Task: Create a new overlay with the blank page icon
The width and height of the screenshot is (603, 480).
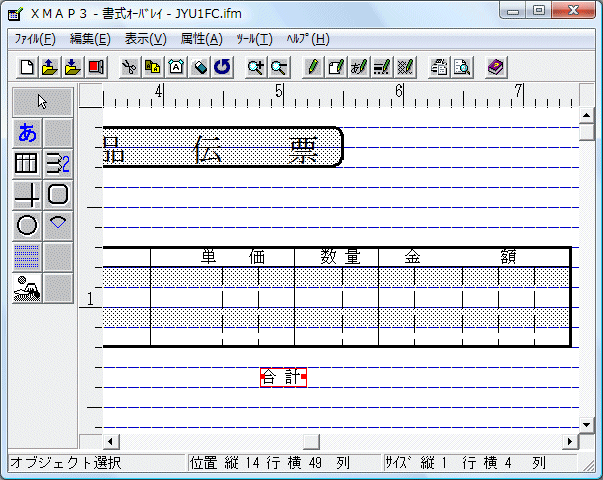Action: [x=27, y=67]
